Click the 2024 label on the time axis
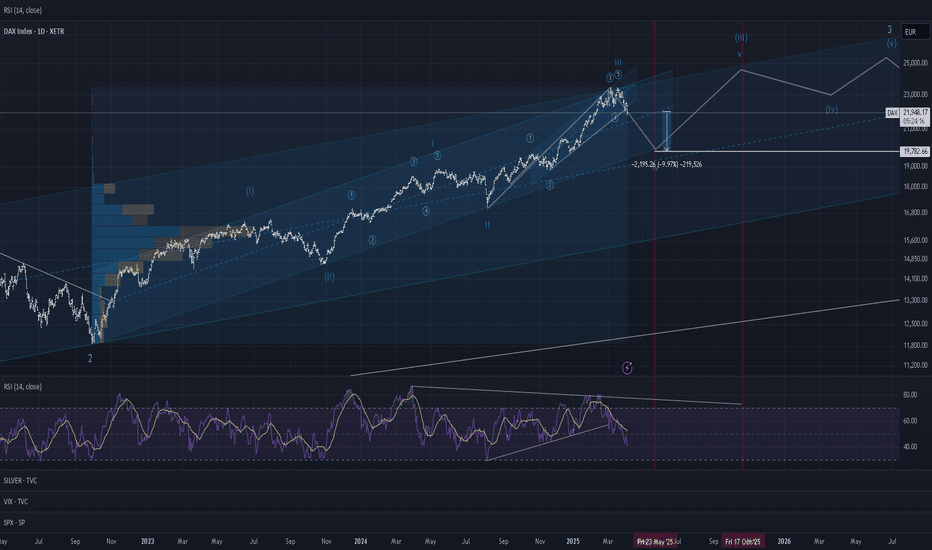932x550 pixels. (x=360, y=541)
